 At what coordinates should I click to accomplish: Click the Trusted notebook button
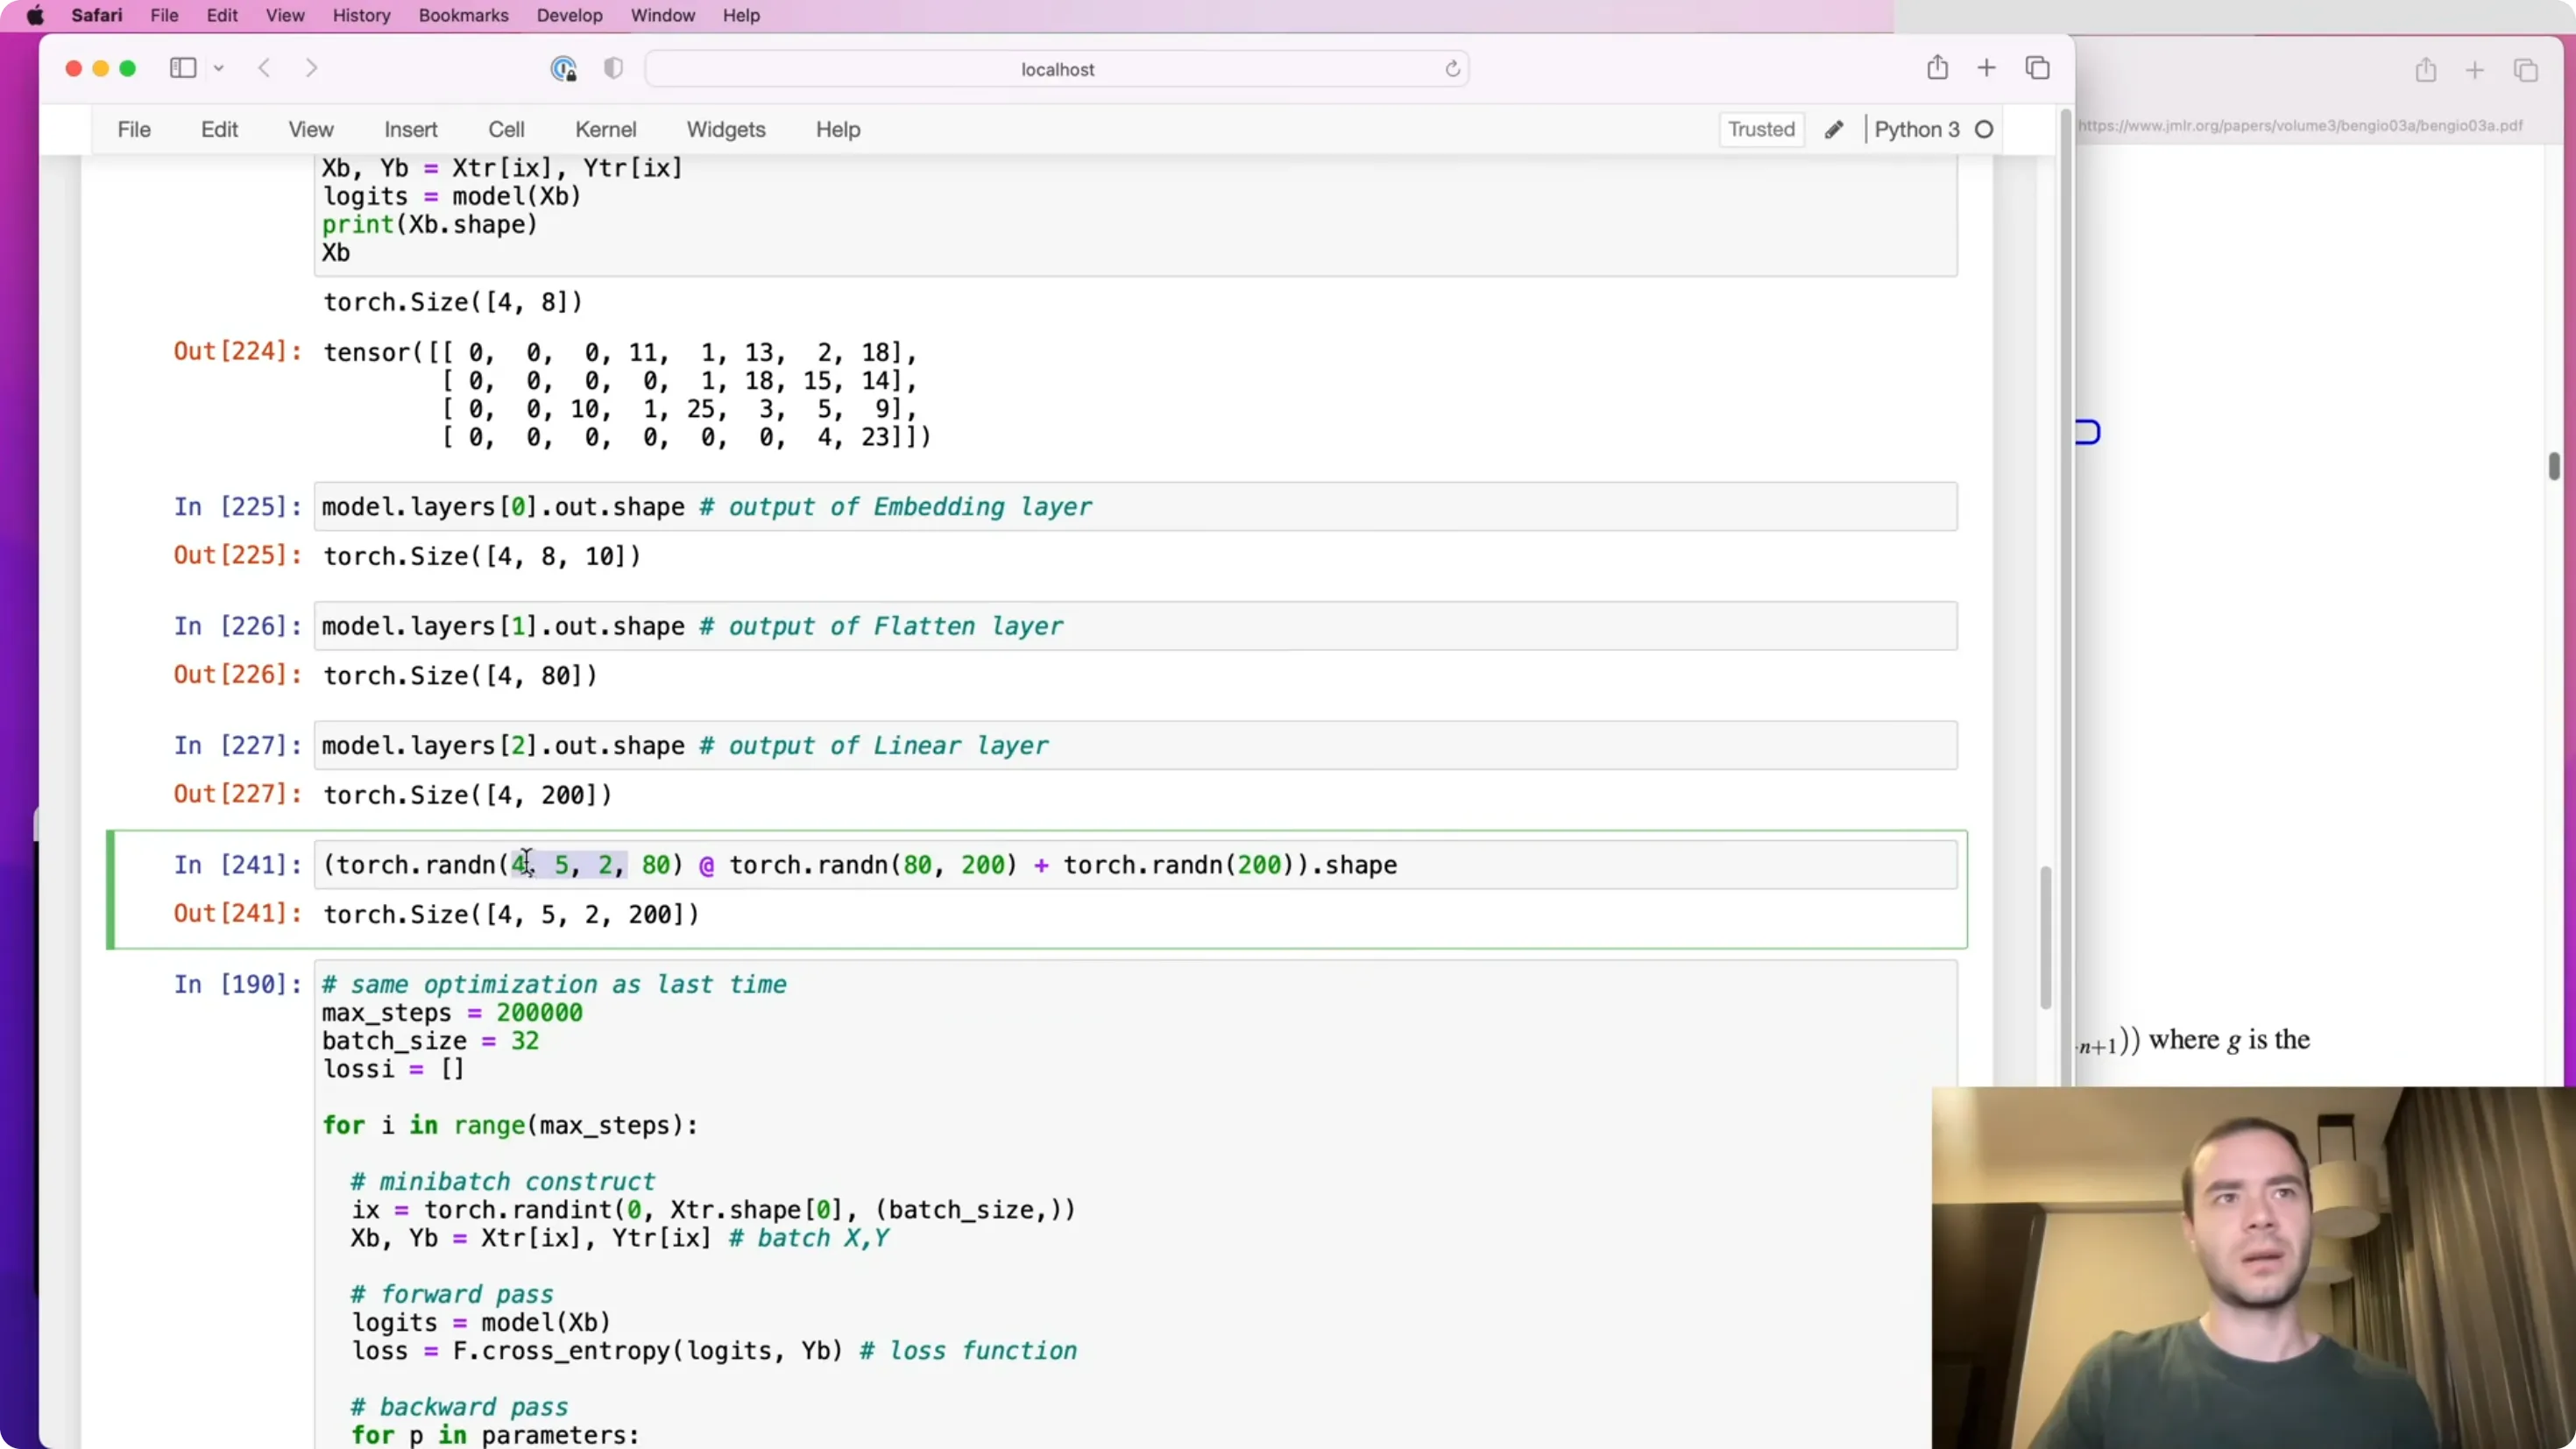click(1761, 129)
